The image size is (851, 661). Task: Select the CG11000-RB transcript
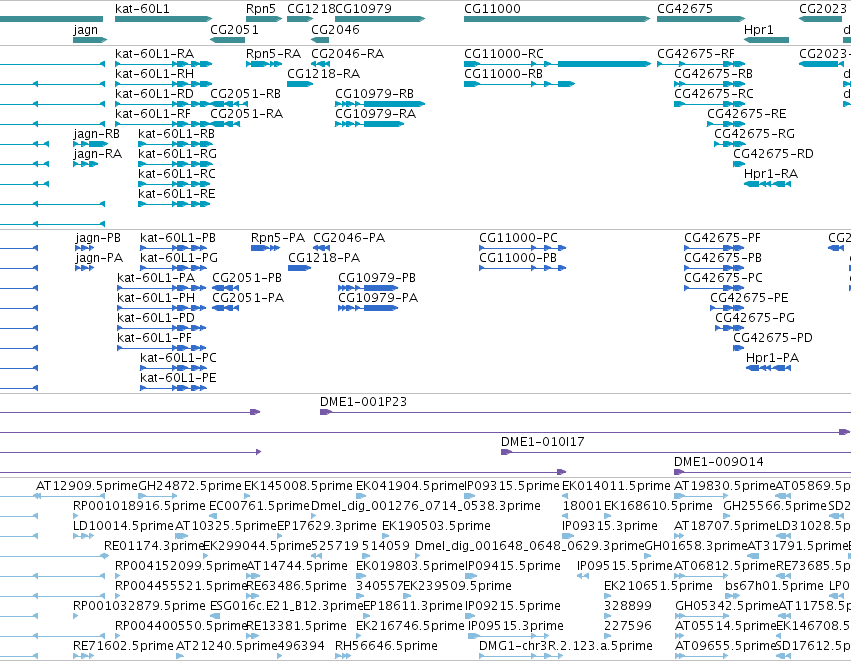(x=519, y=84)
